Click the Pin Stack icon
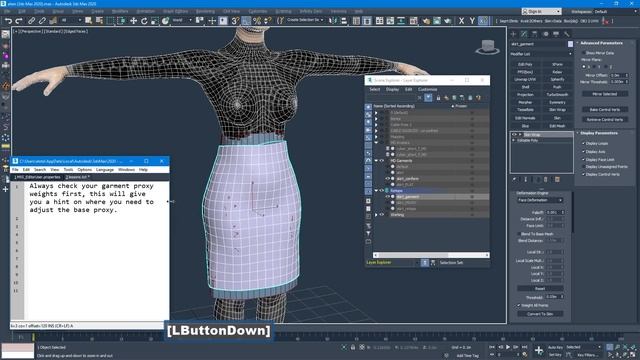Image resolution: width=640 pixels, height=360 pixels. [514, 180]
